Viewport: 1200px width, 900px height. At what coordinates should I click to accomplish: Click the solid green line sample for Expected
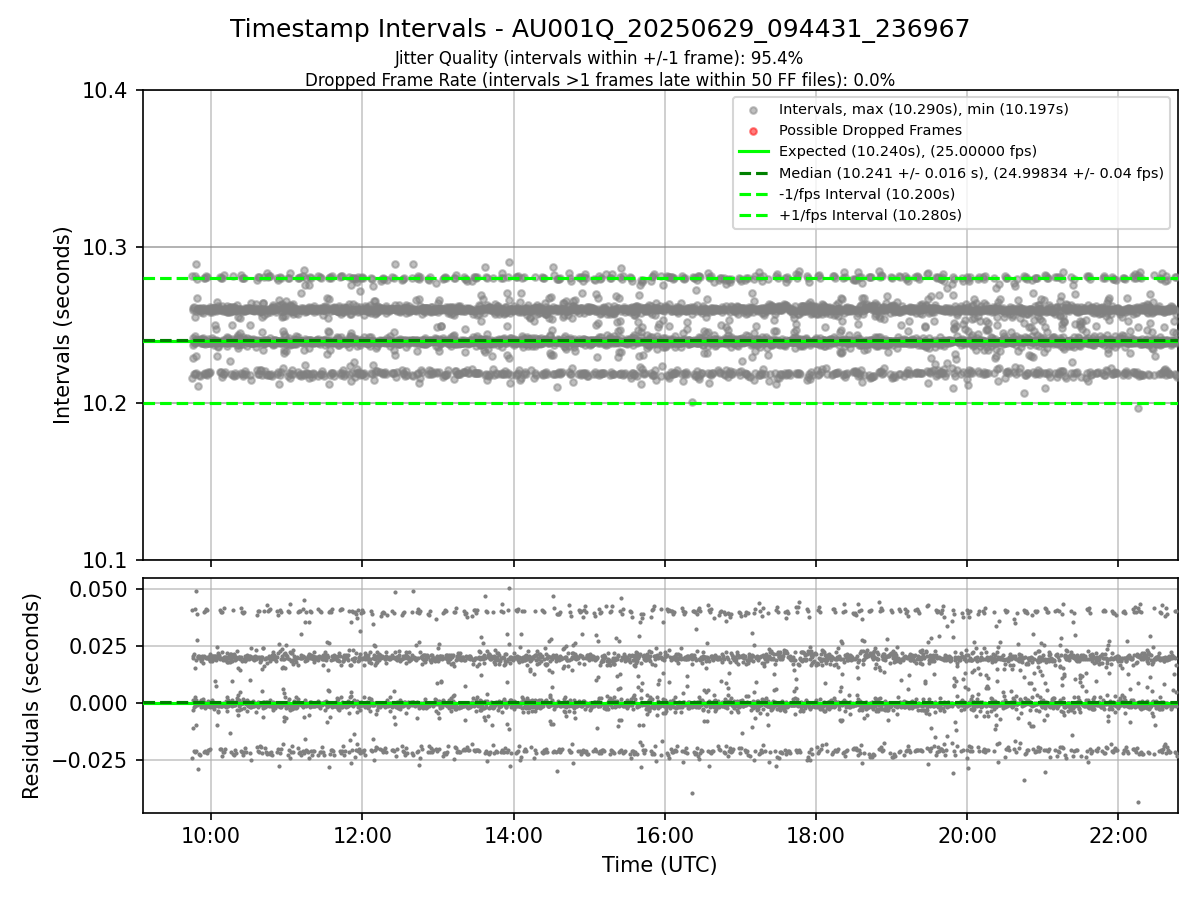point(754,152)
